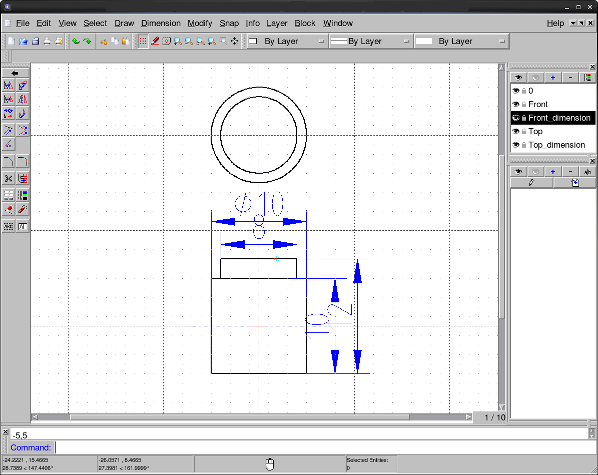Screen dimensions: 598x475
Task: Toggle visibility of Top_dimension layer
Action: (x=516, y=145)
